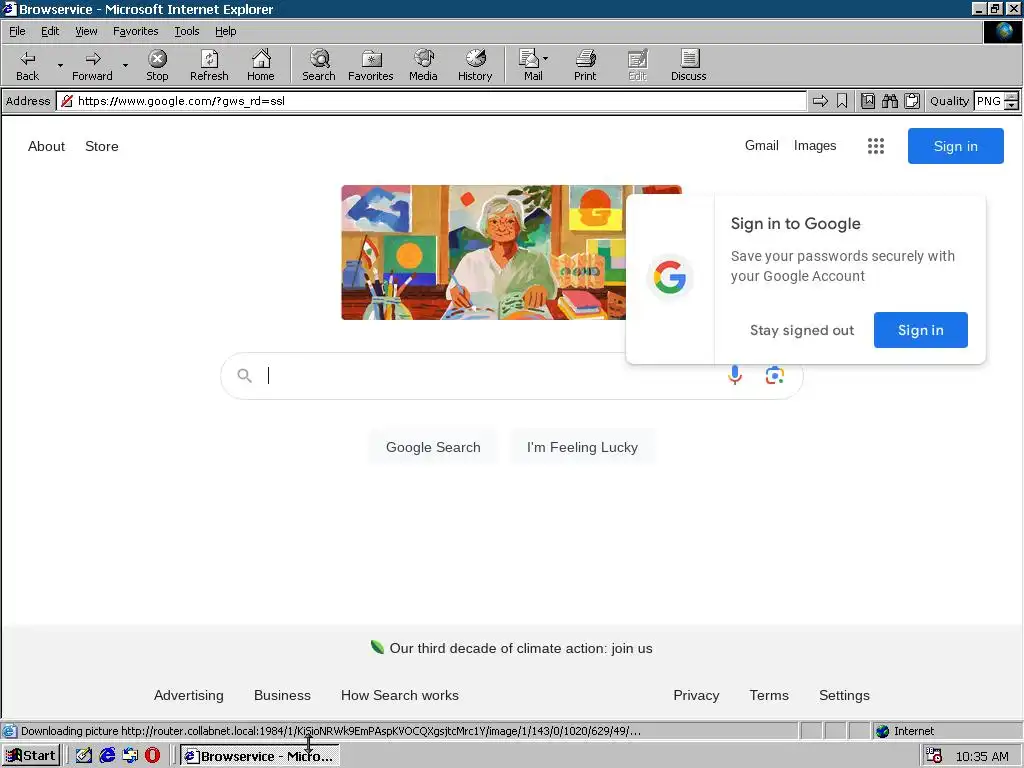Open the Google apps grid icon
The height and width of the screenshot is (768, 1024).
(x=876, y=146)
